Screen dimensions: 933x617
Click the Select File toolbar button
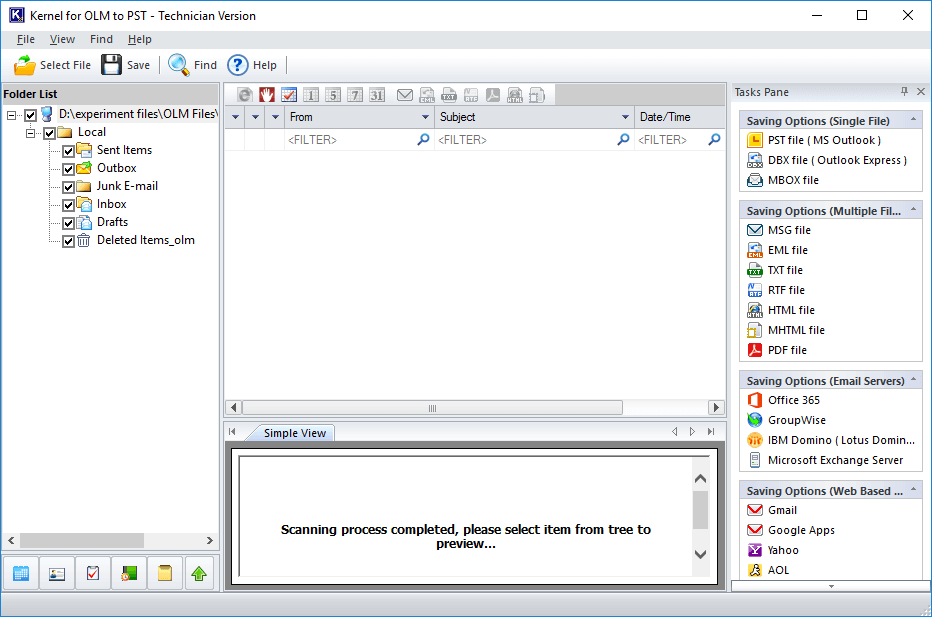(x=52, y=65)
